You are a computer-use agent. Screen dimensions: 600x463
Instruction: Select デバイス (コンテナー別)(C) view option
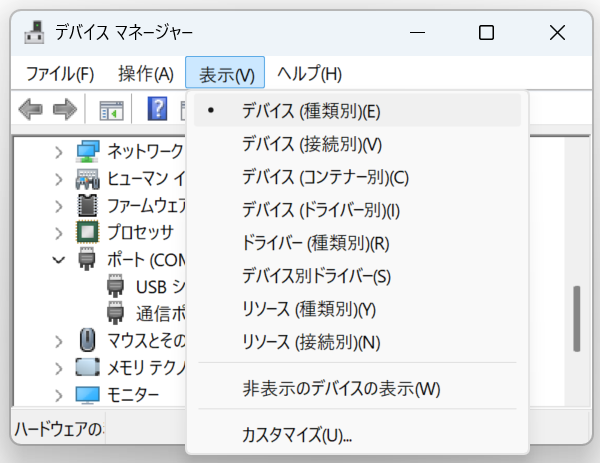click(357, 177)
